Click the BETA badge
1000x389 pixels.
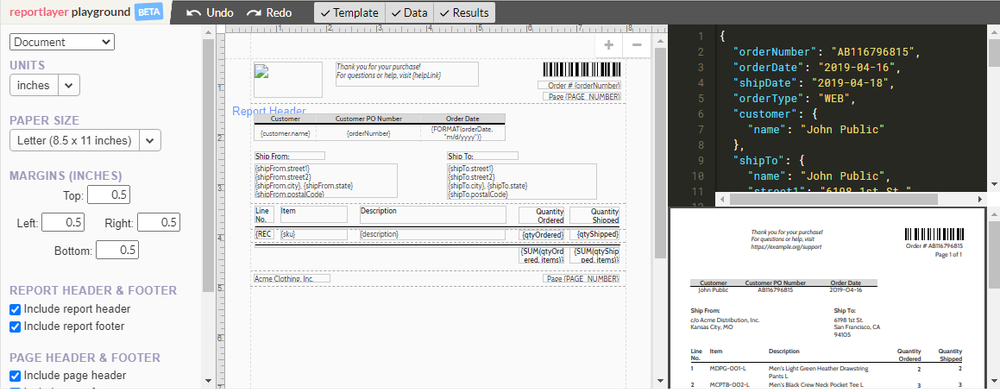(x=149, y=12)
